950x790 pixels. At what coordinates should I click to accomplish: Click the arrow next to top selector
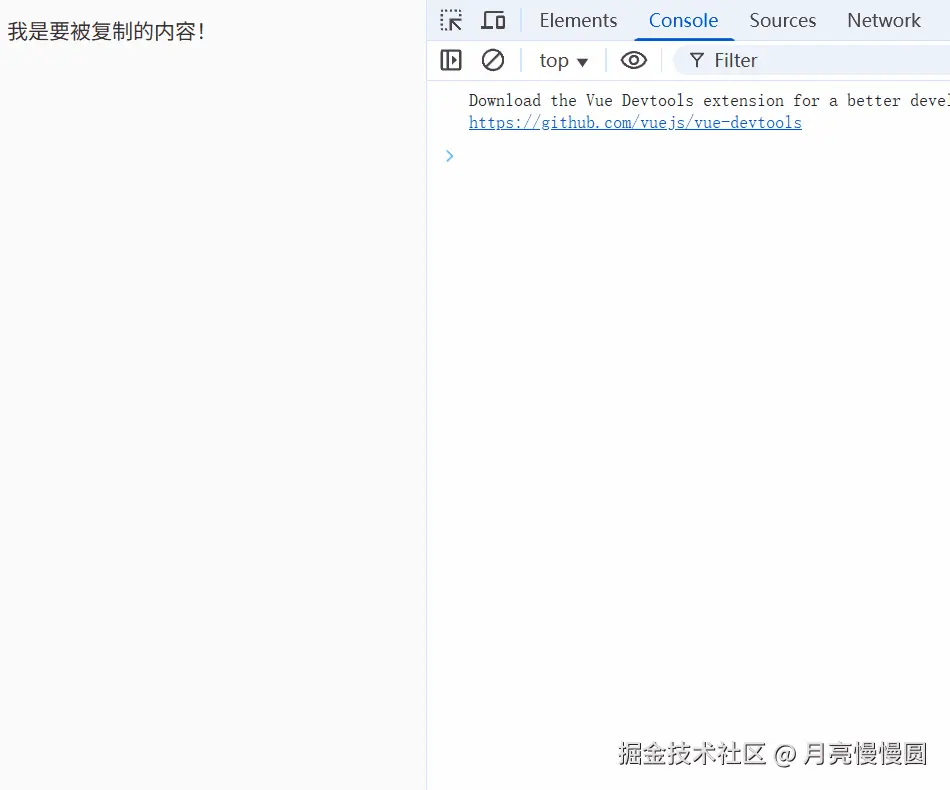[x=582, y=61]
